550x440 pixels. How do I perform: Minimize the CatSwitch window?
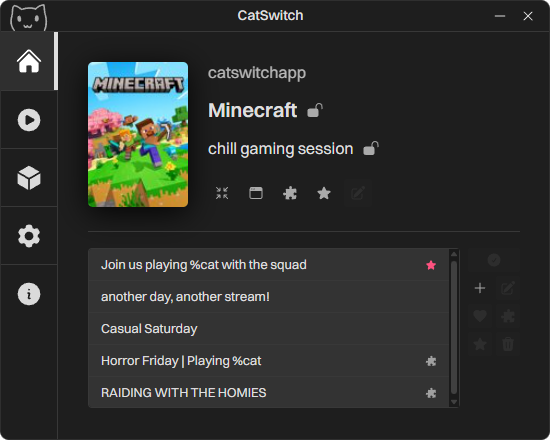point(500,16)
